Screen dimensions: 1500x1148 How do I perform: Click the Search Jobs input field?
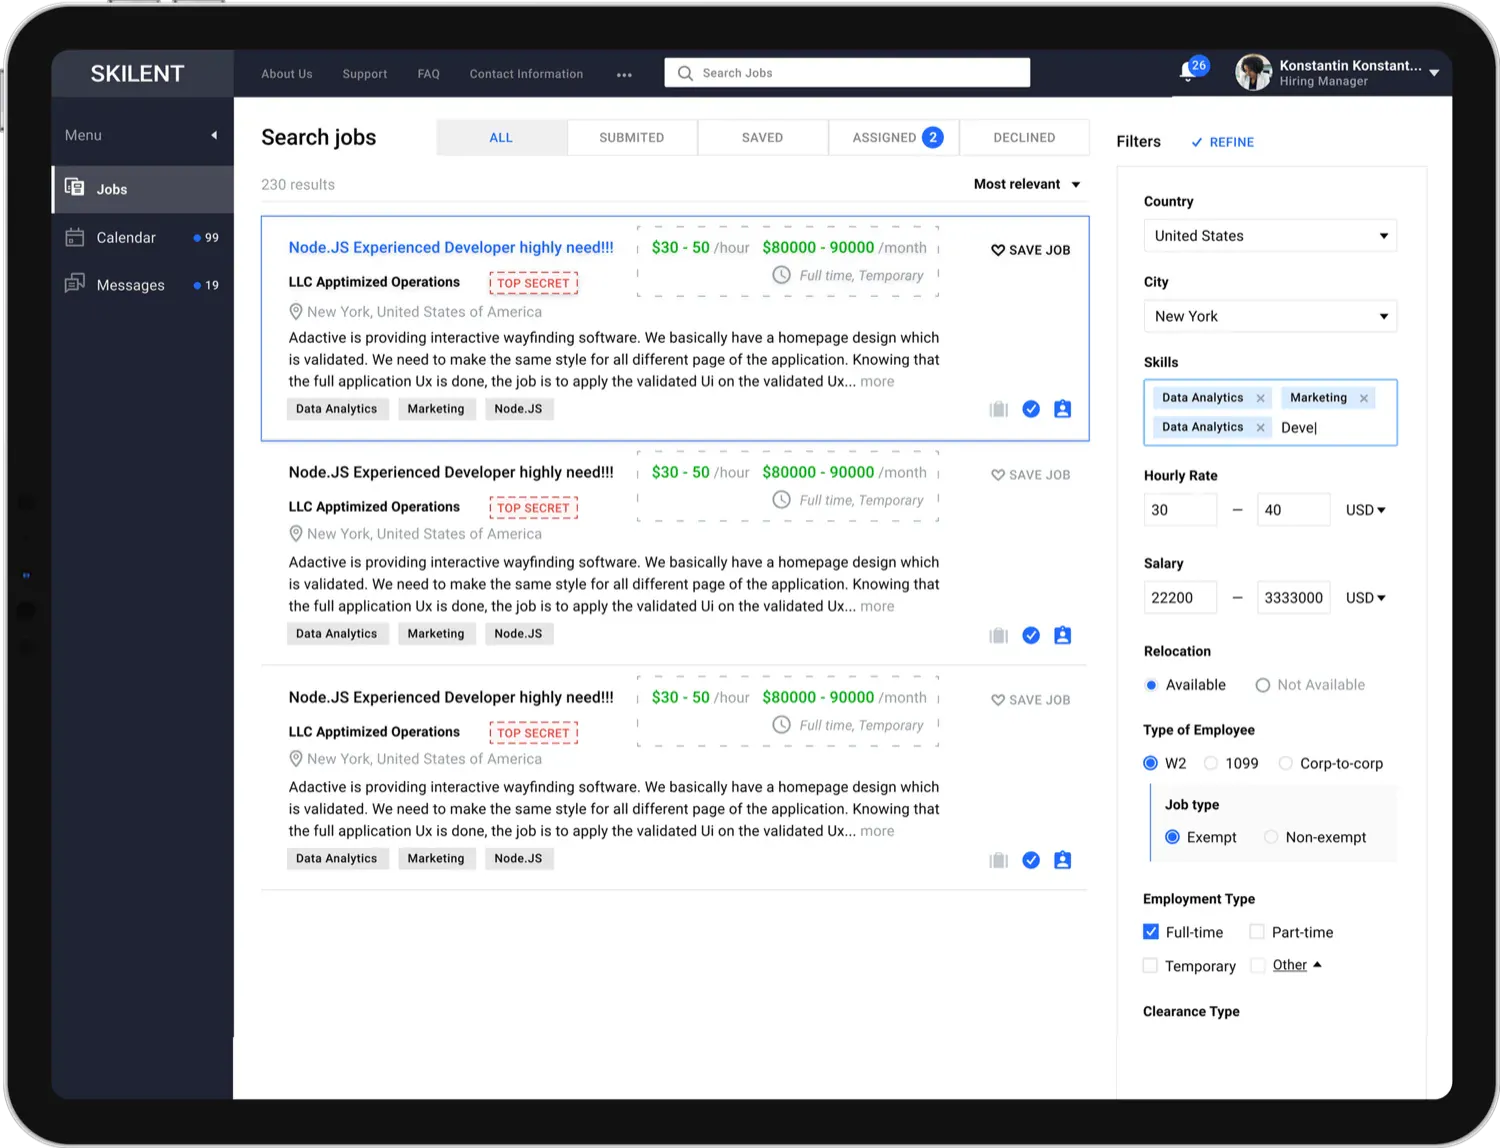click(847, 73)
